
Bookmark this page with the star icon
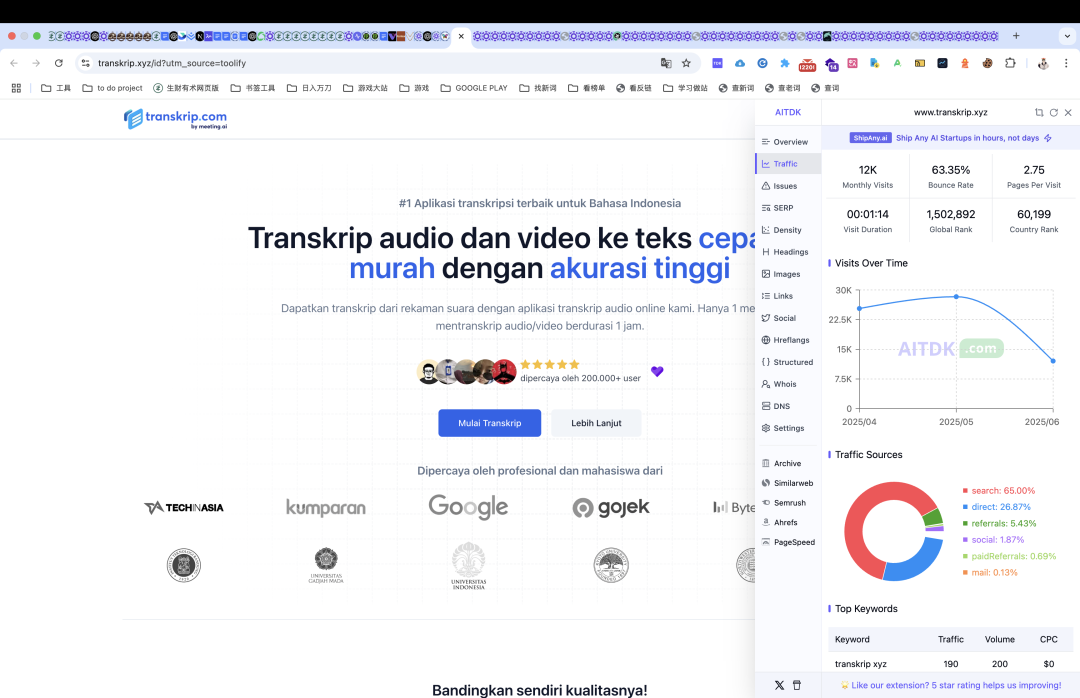(686, 63)
